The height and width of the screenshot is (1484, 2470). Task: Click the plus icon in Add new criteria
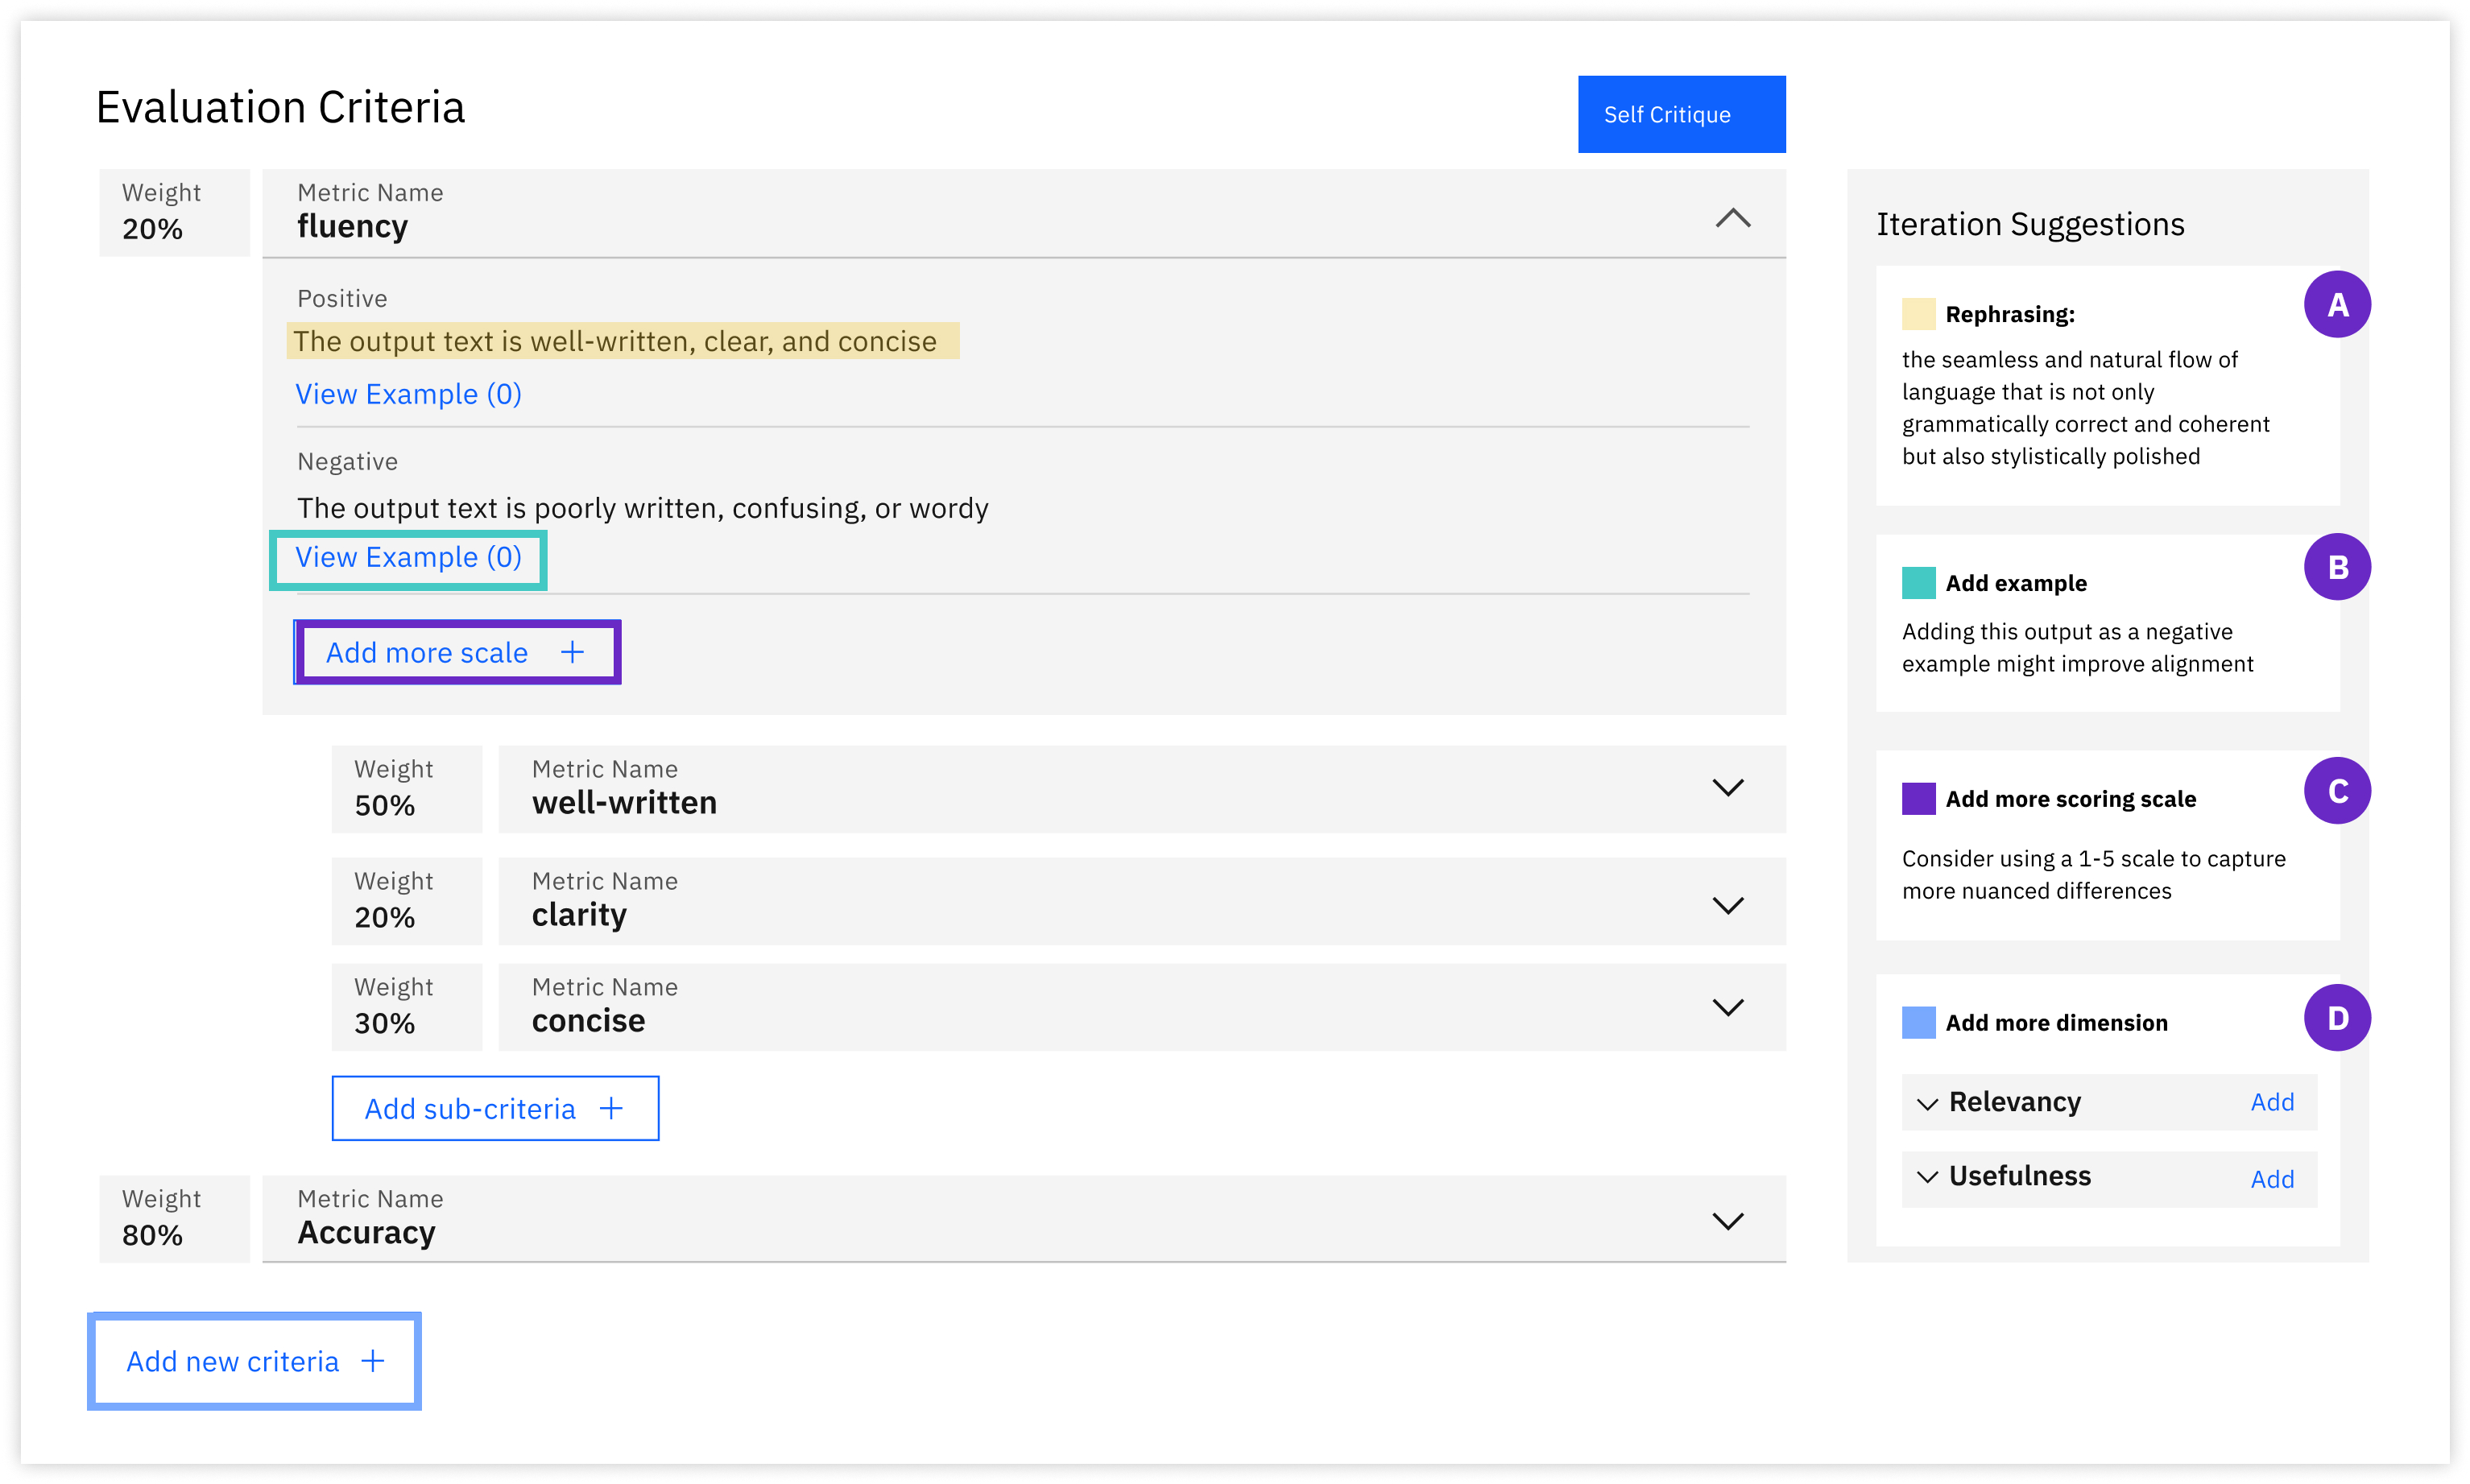coord(373,1361)
